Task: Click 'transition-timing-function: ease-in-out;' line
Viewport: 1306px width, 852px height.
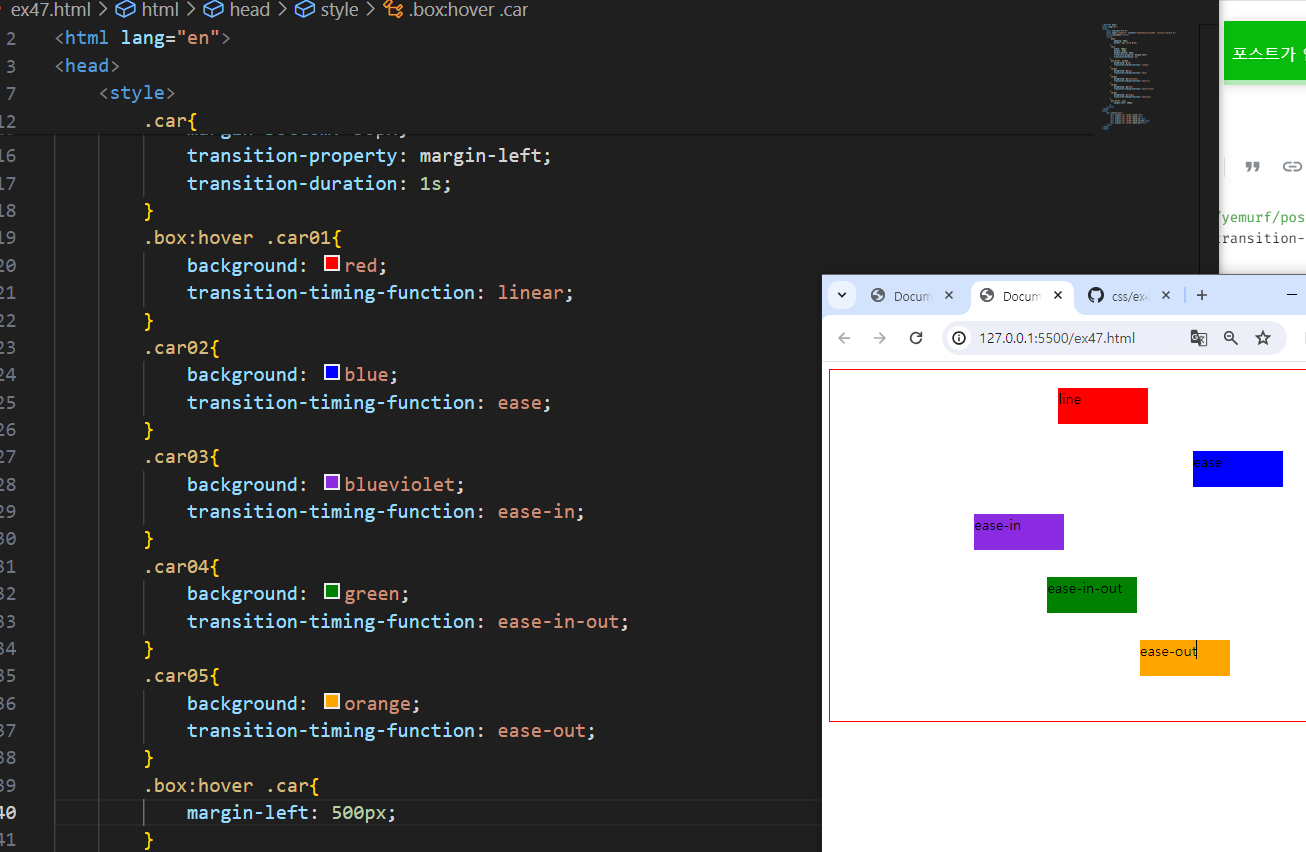Action: click(x=408, y=621)
